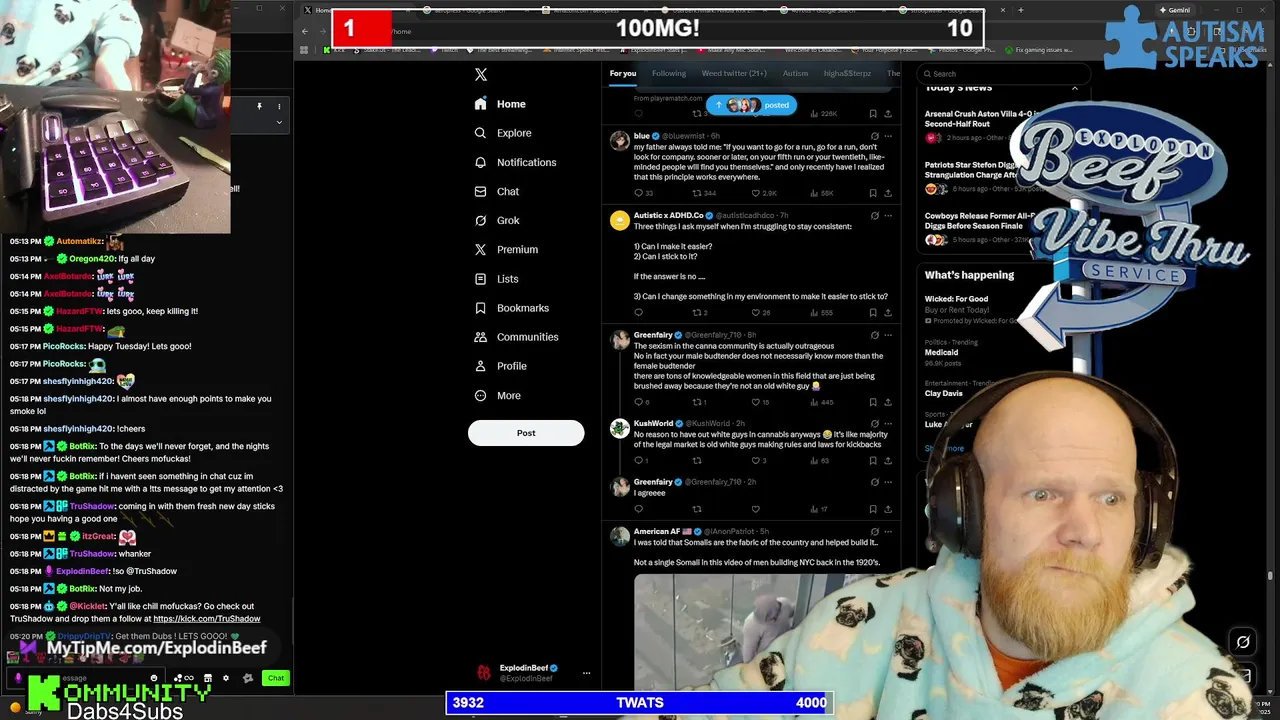The image size is (1280, 720).
Task: Open Lists in the sidebar
Action: [x=496, y=279]
